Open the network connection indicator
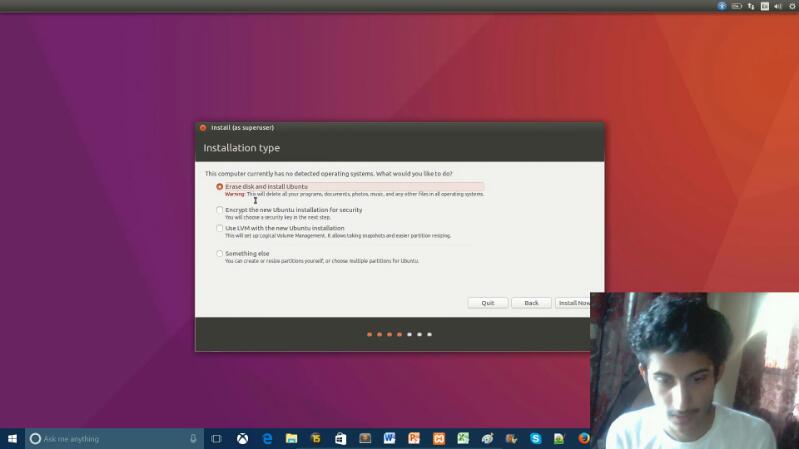The image size is (799, 449). (751, 6)
